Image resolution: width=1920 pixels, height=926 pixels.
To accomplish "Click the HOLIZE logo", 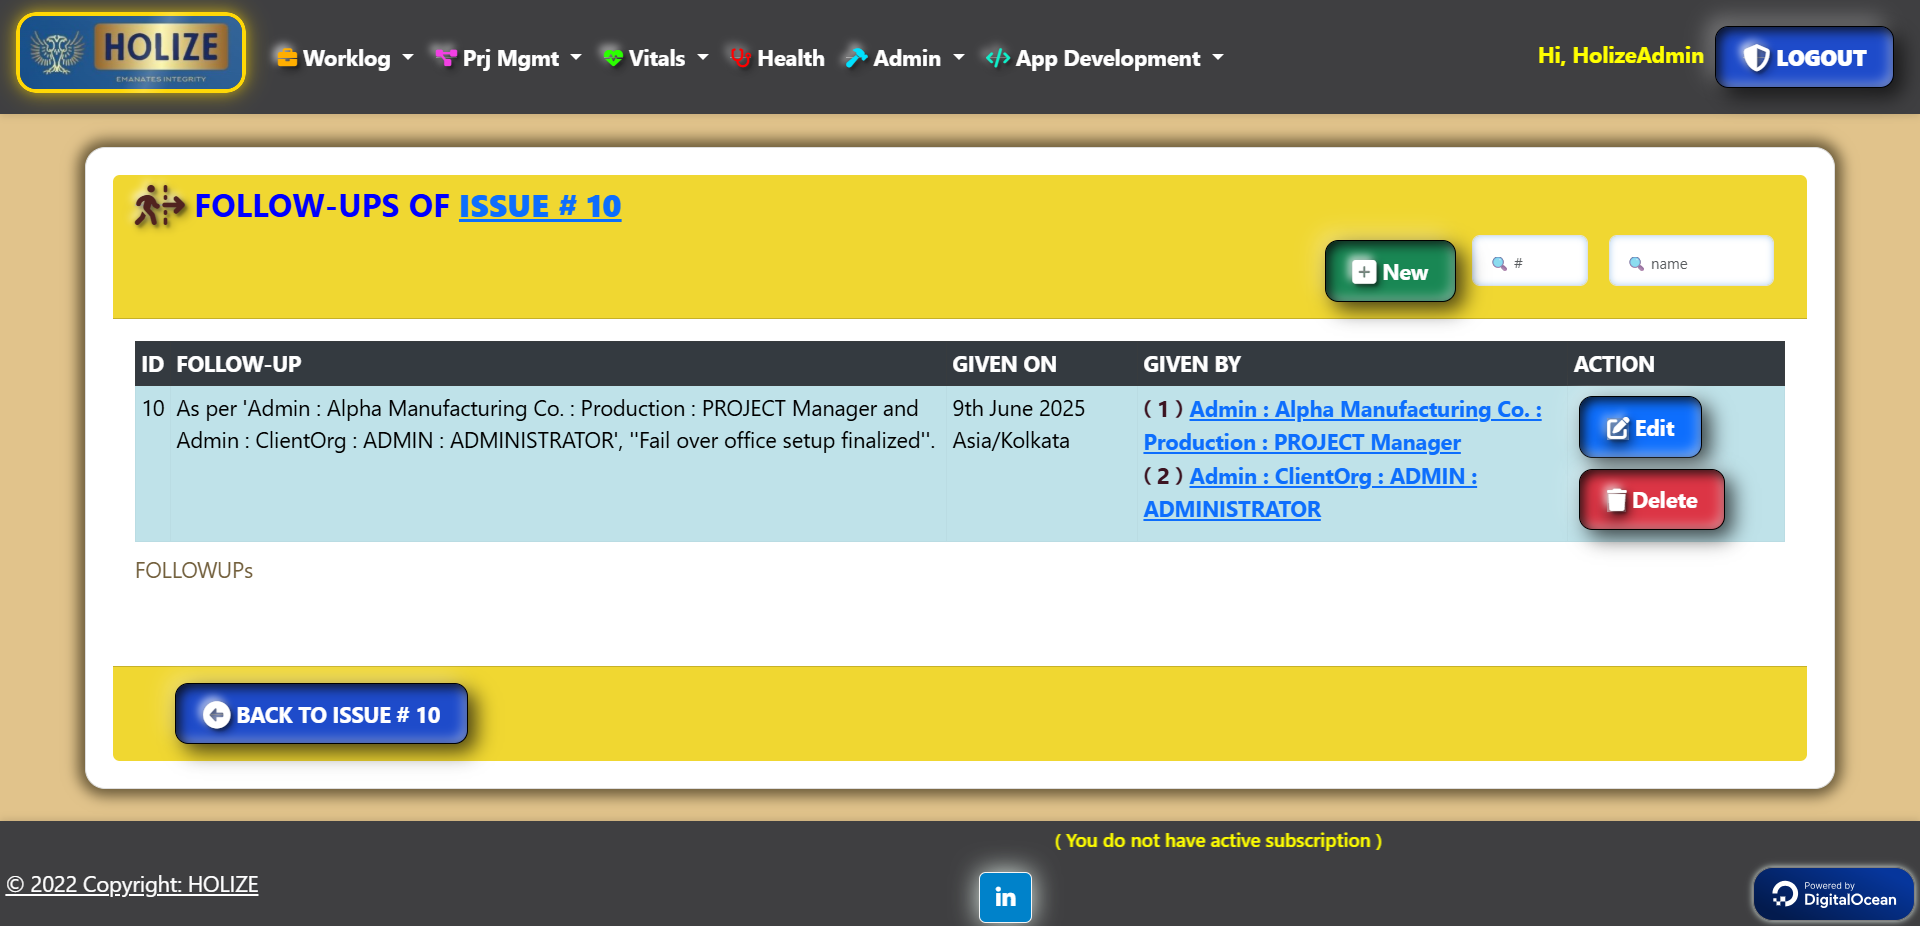I will [131, 53].
